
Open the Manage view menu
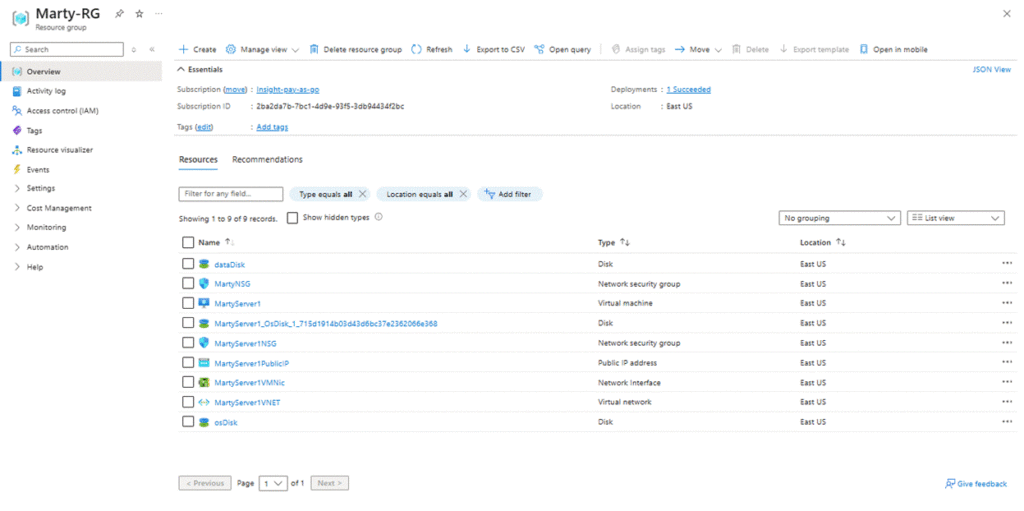click(x=262, y=49)
